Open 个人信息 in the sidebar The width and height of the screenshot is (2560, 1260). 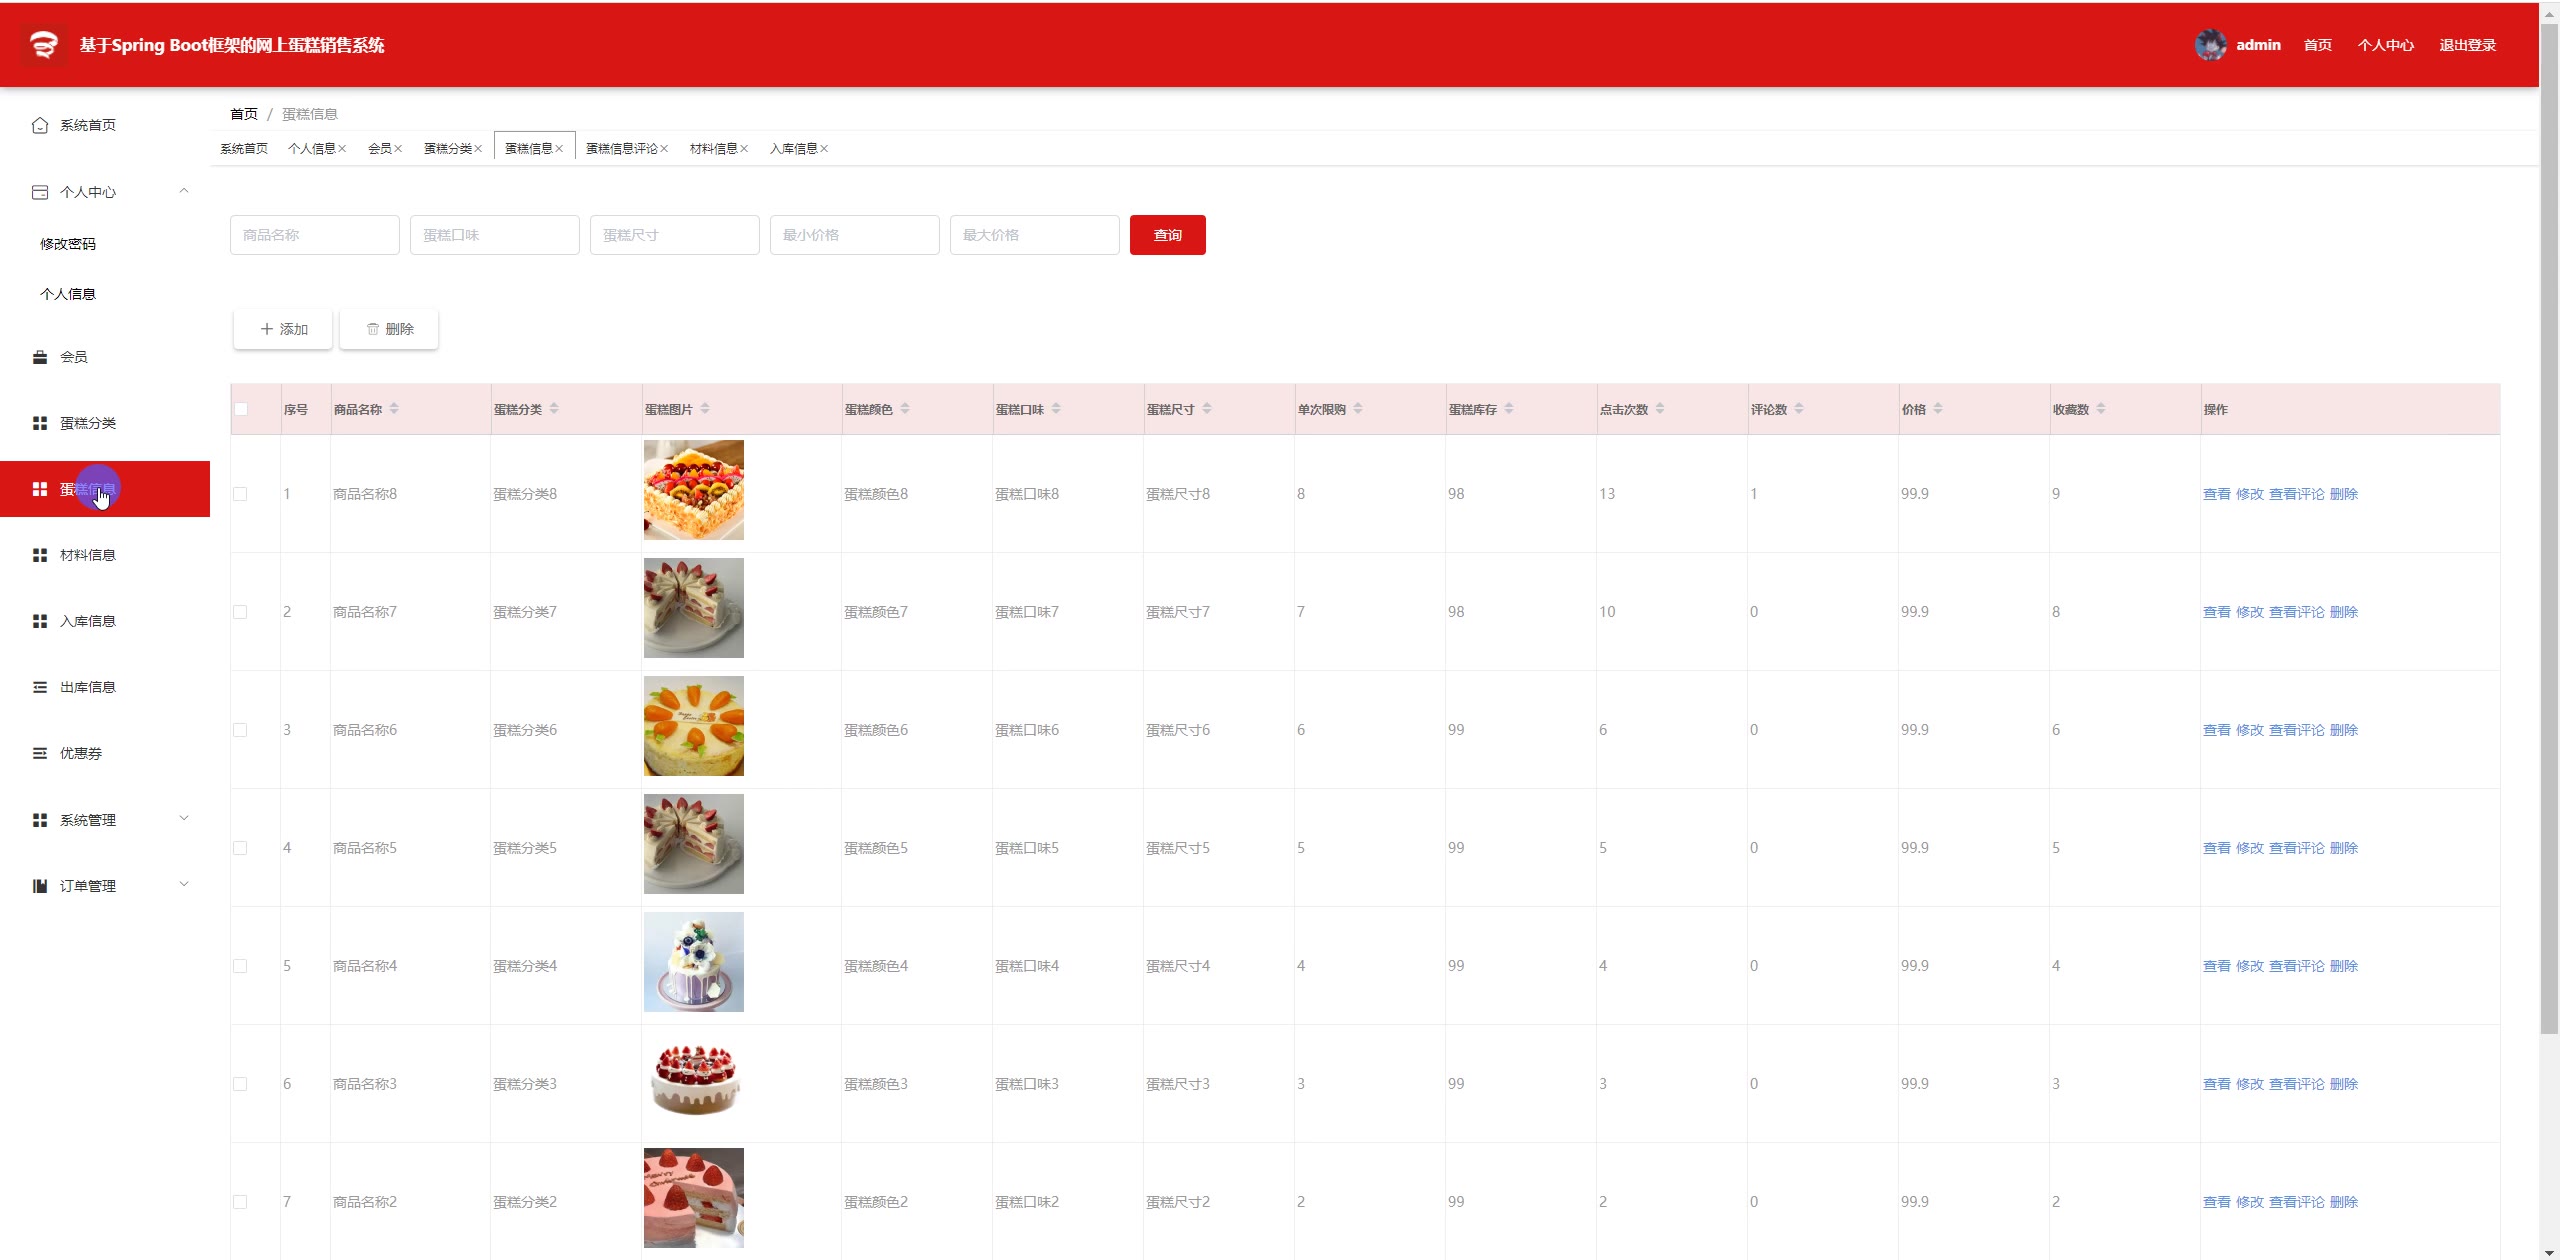coord(68,294)
